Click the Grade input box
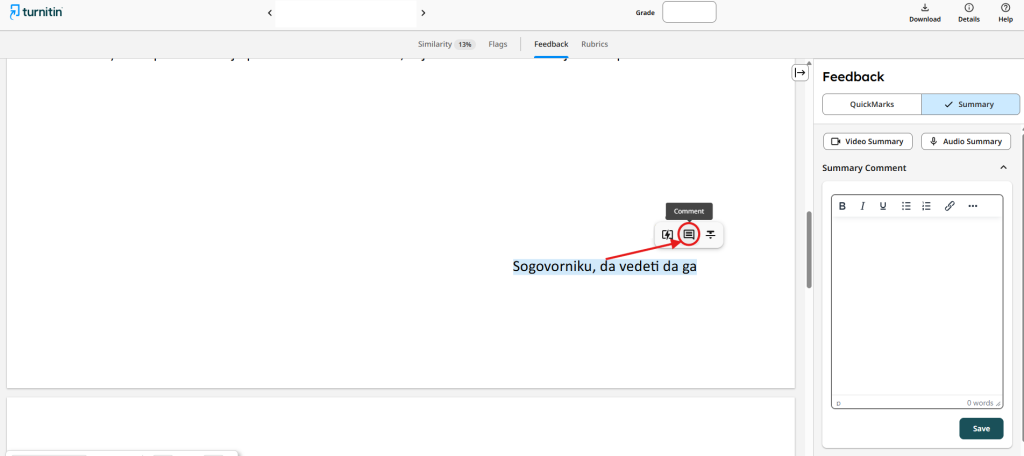The width and height of the screenshot is (1024, 456). click(x=689, y=12)
